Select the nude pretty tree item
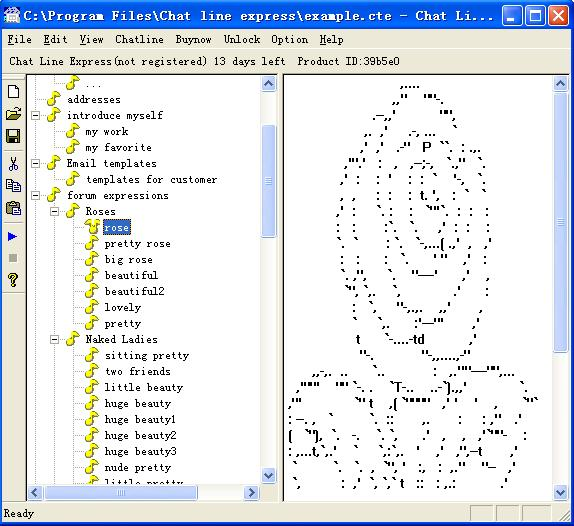Viewport: 574px width, 526px height. [138, 467]
